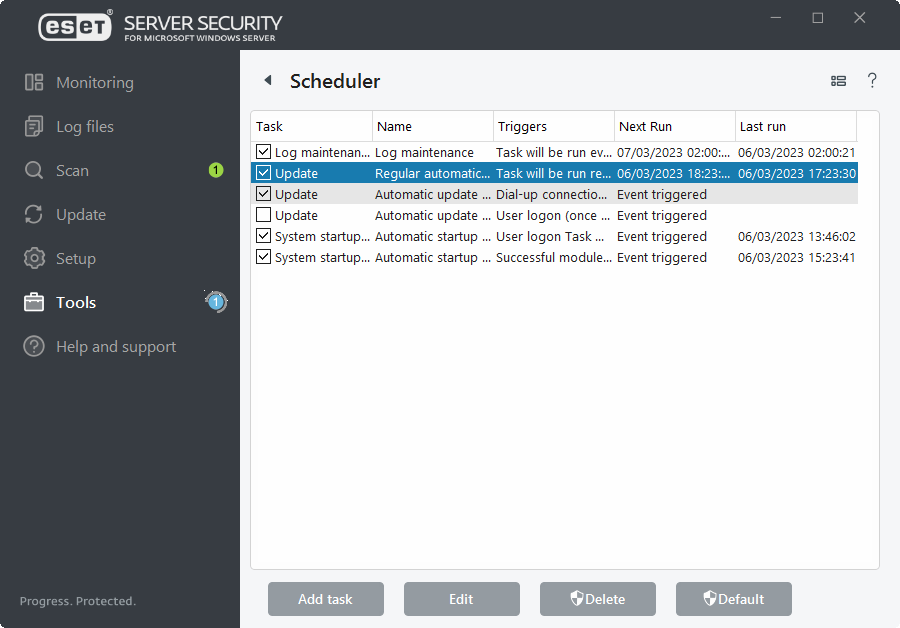Click the Help and support question icon

pos(34,347)
